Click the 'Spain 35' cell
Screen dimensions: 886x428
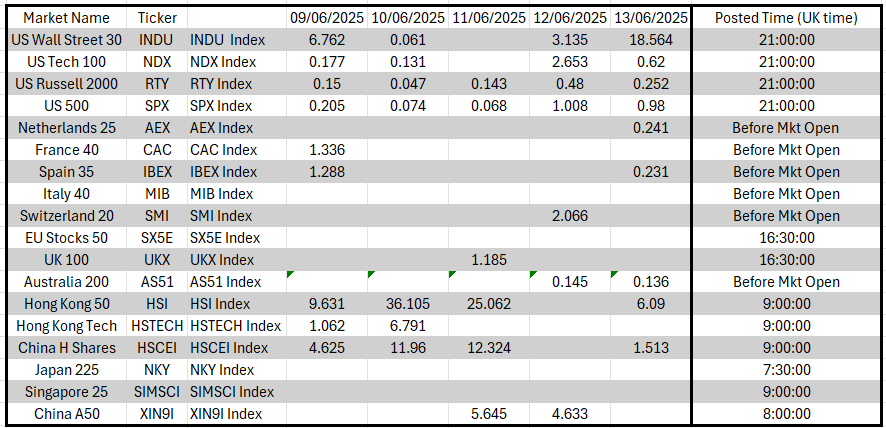pyautogui.click(x=66, y=172)
